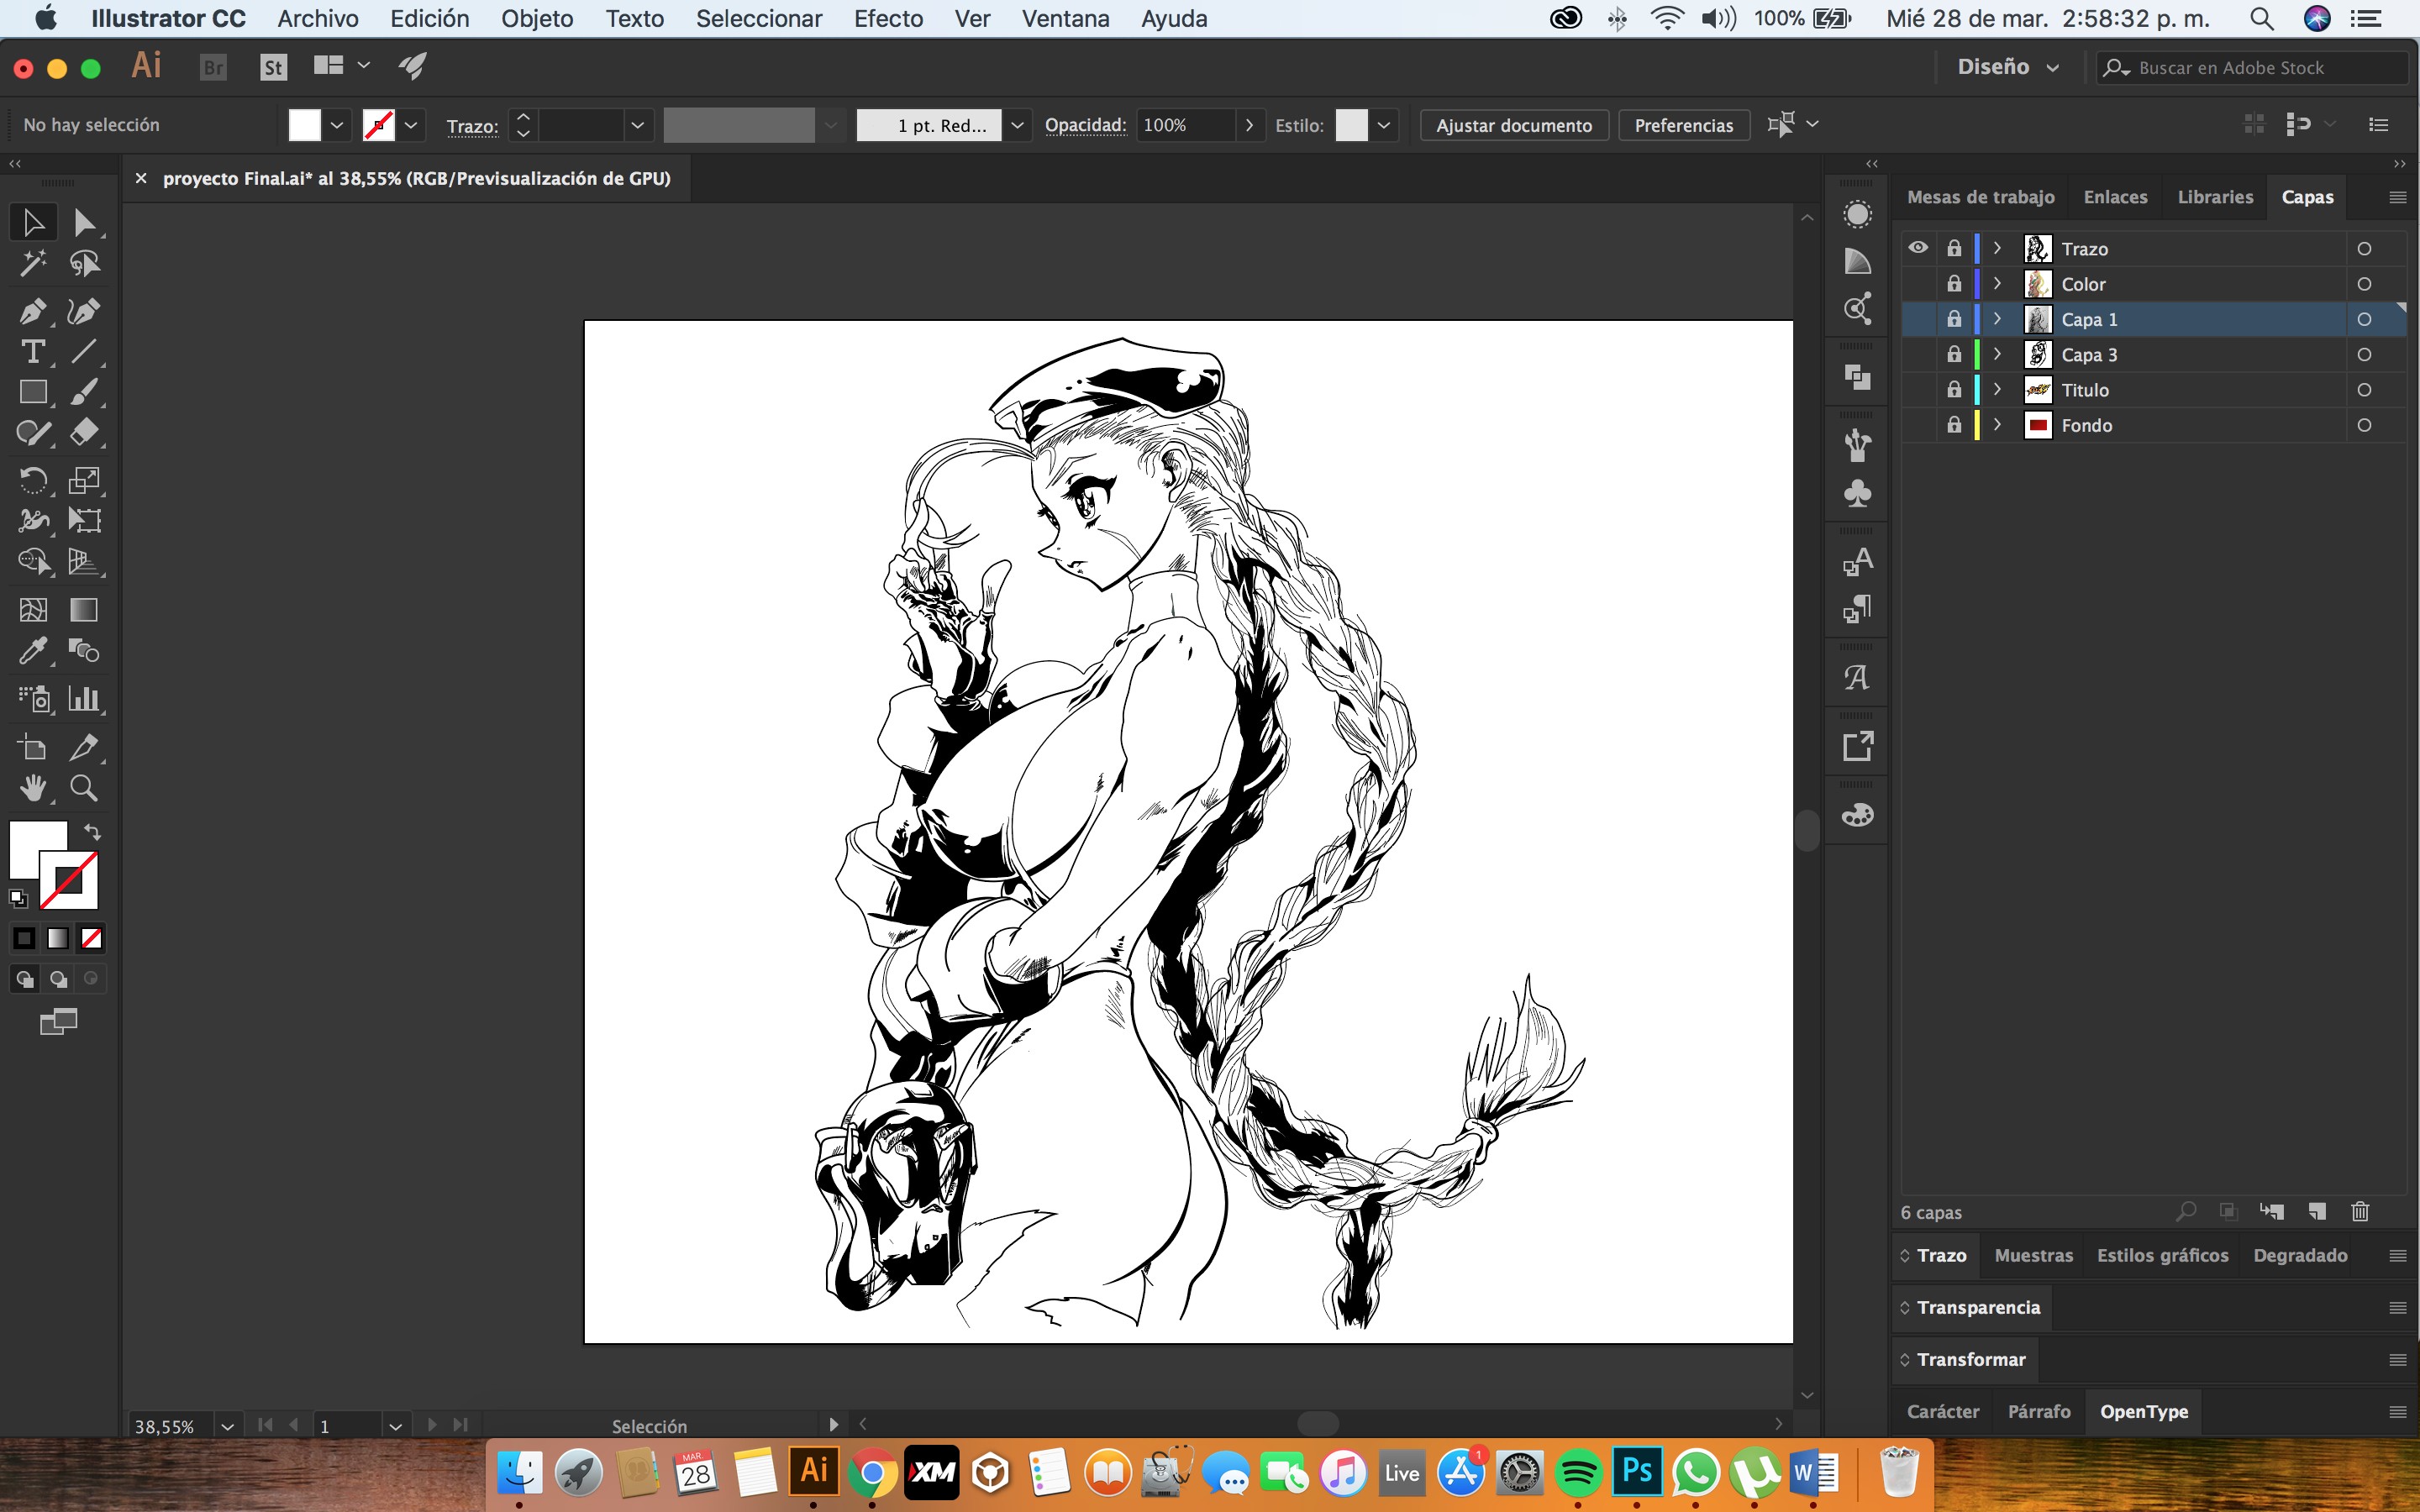This screenshot has height=1512, width=2420.
Task: Show the Color layer visibility box
Action: tap(1918, 284)
